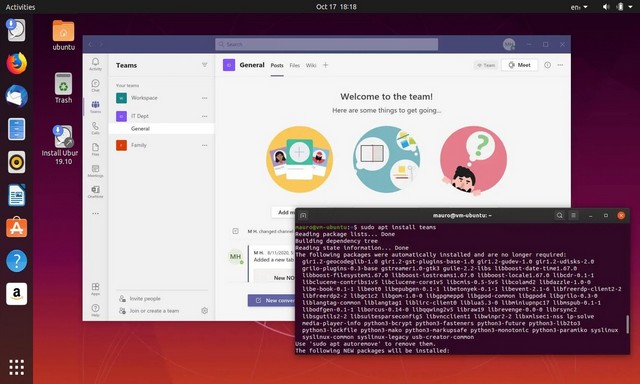
Task: Open the Calls phone icon
Action: pos(95,128)
